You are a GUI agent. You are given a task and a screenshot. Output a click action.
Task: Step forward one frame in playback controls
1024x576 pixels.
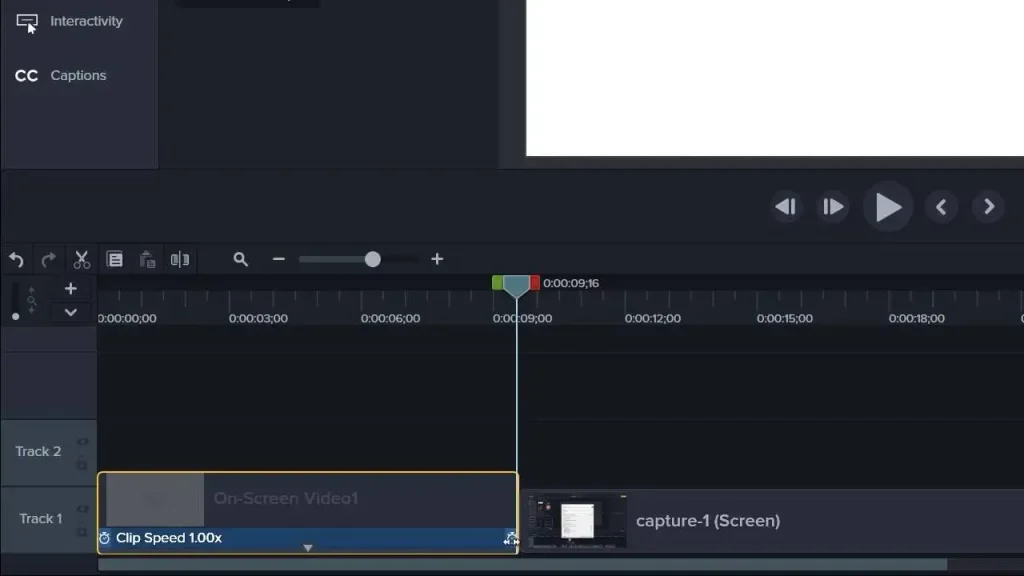point(833,207)
